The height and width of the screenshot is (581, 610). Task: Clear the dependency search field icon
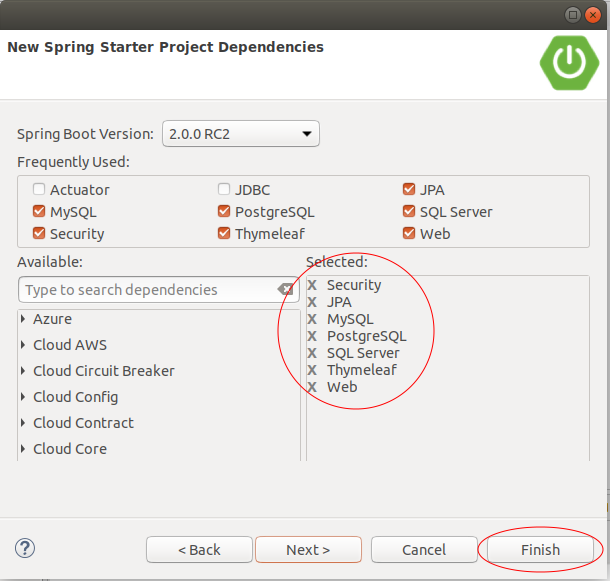click(x=286, y=290)
